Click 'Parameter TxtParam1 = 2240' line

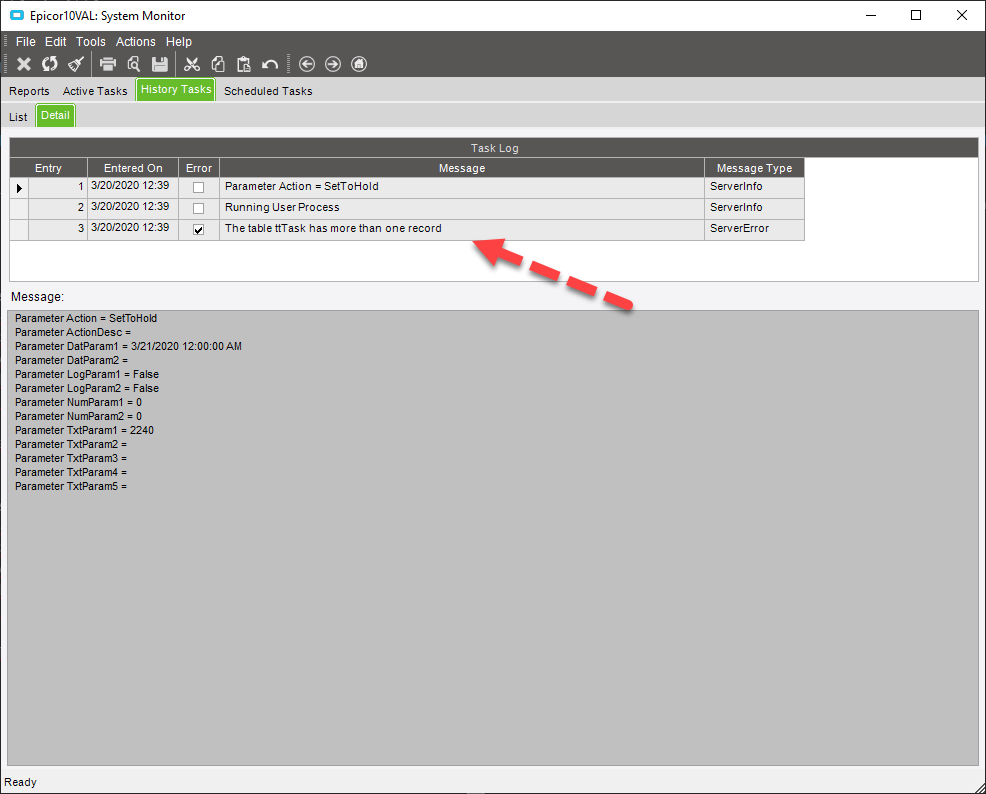(x=84, y=431)
